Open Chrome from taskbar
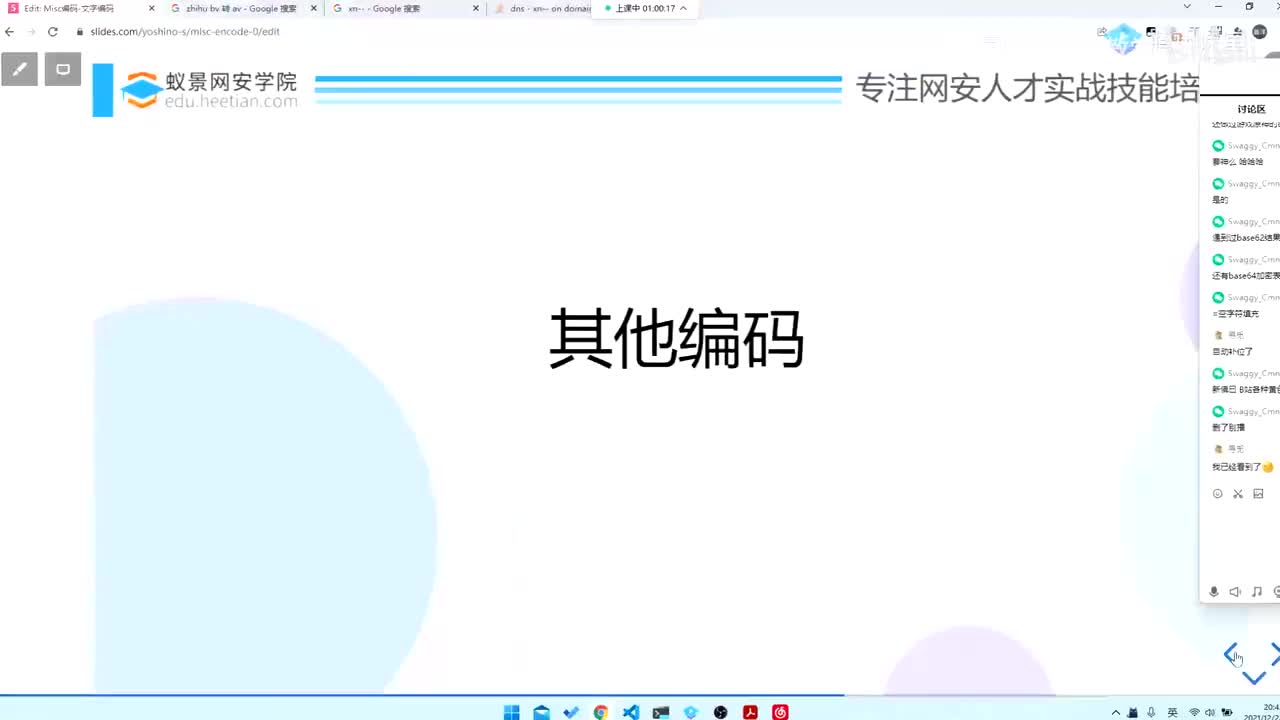Image resolution: width=1280 pixels, height=720 pixels. click(x=600, y=712)
